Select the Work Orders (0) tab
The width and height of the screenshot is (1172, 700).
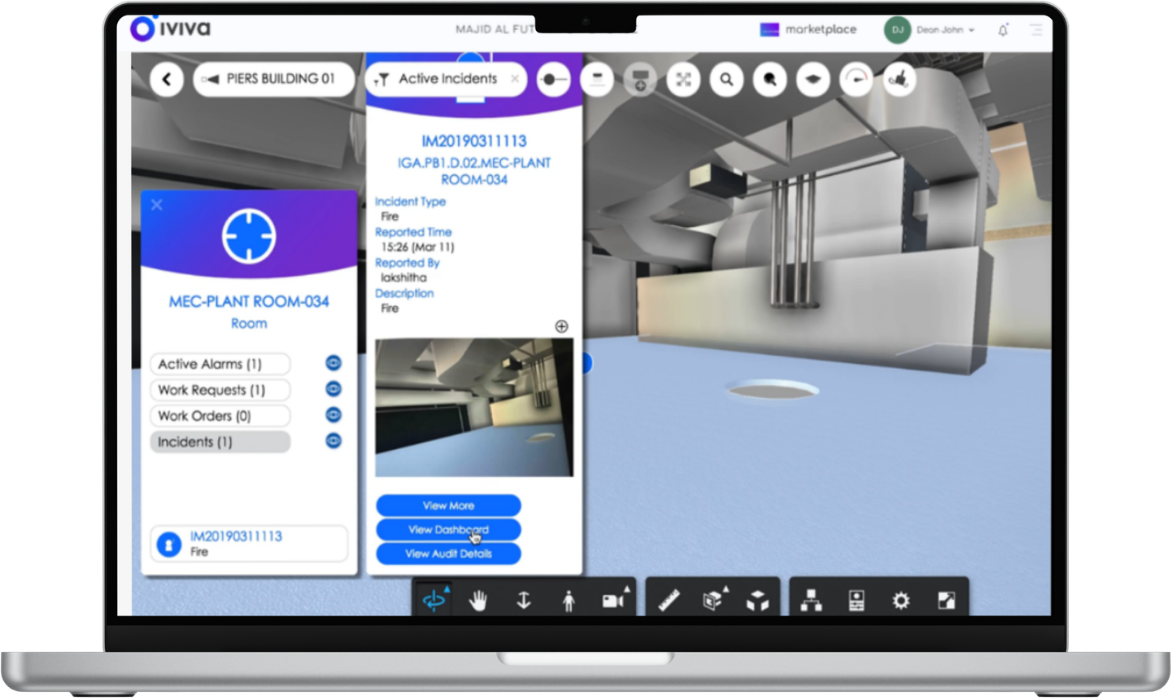(x=220, y=416)
